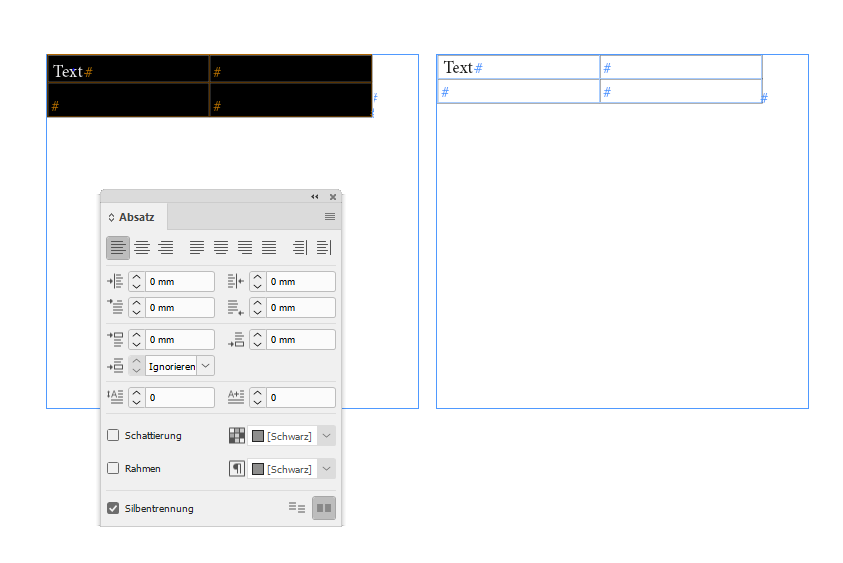843x563 pixels.
Task: Disable the Silbentrennung checkbox
Action: (x=113, y=508)
